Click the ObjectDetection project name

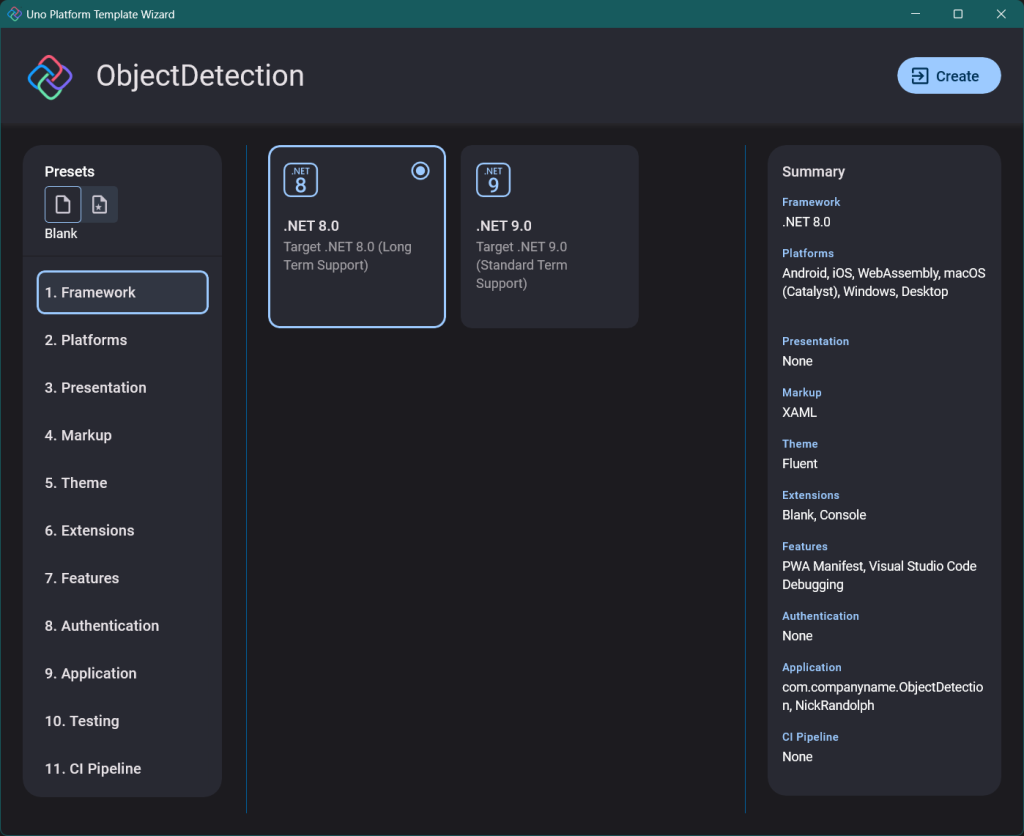tap(200, 76)
